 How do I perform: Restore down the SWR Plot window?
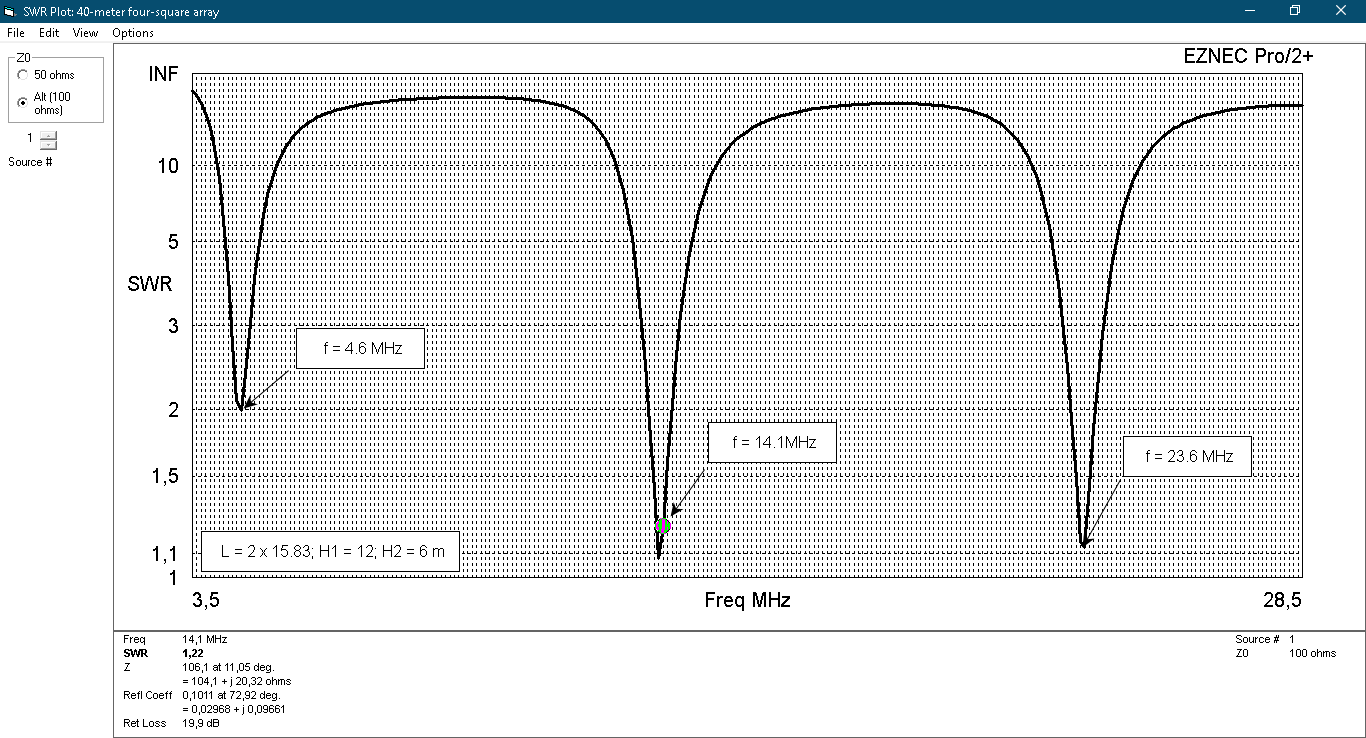pyautogui.click(x=1295, y=11)
